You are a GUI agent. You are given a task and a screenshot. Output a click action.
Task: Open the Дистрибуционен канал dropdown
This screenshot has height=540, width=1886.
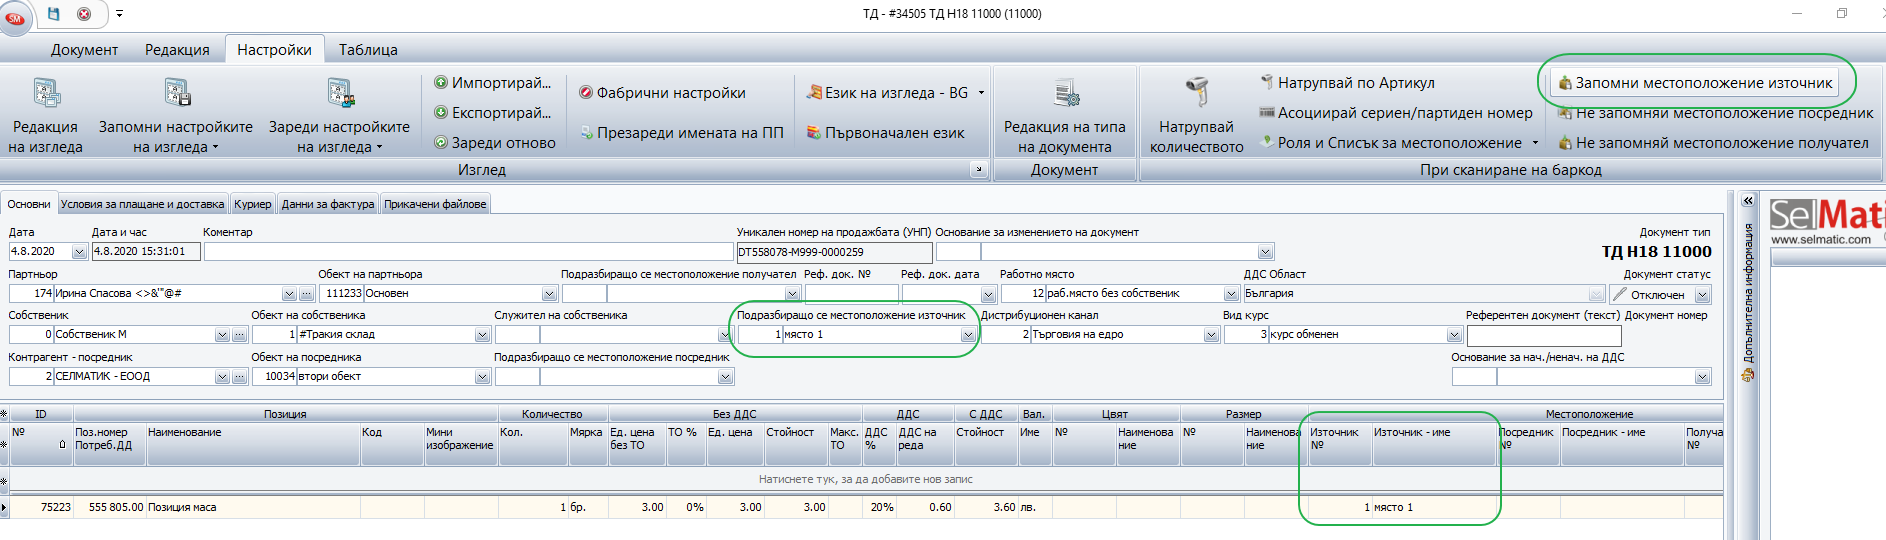click(1211, 335)
